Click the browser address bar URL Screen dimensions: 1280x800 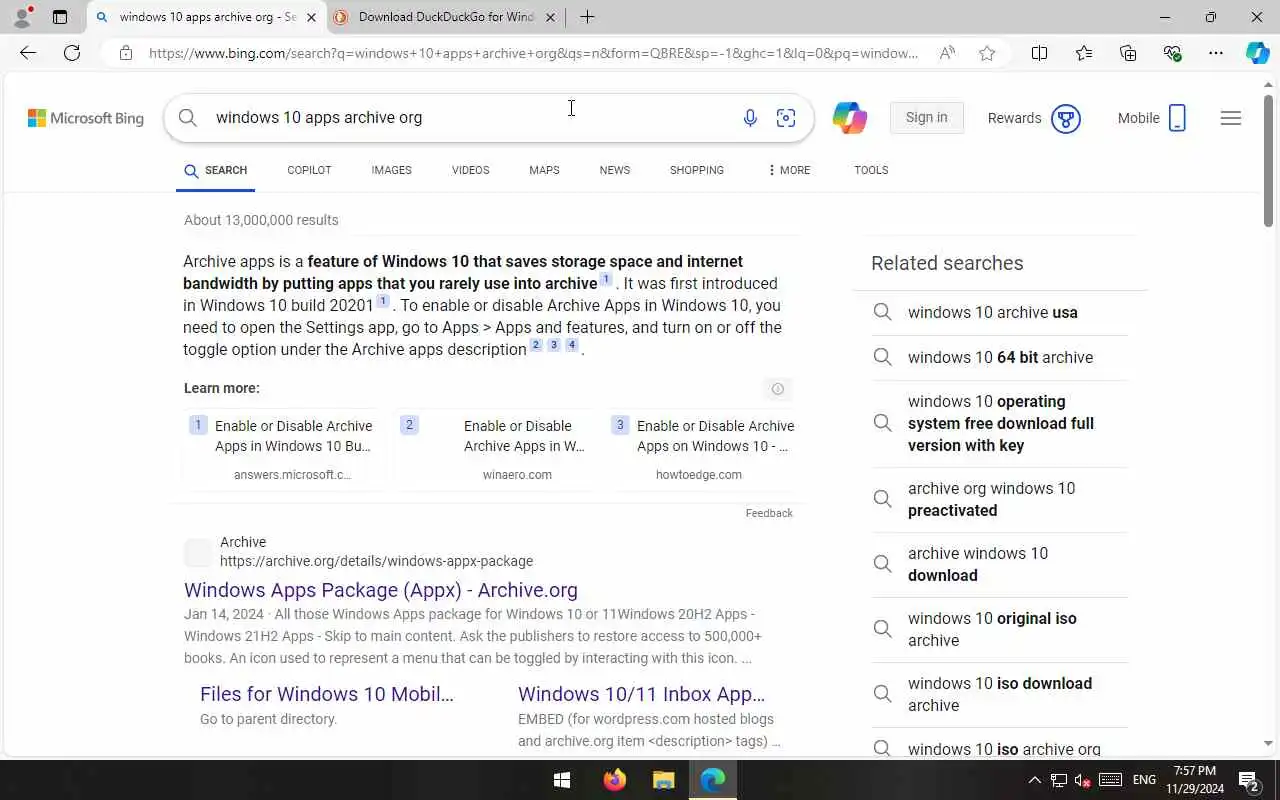point(533,53)
